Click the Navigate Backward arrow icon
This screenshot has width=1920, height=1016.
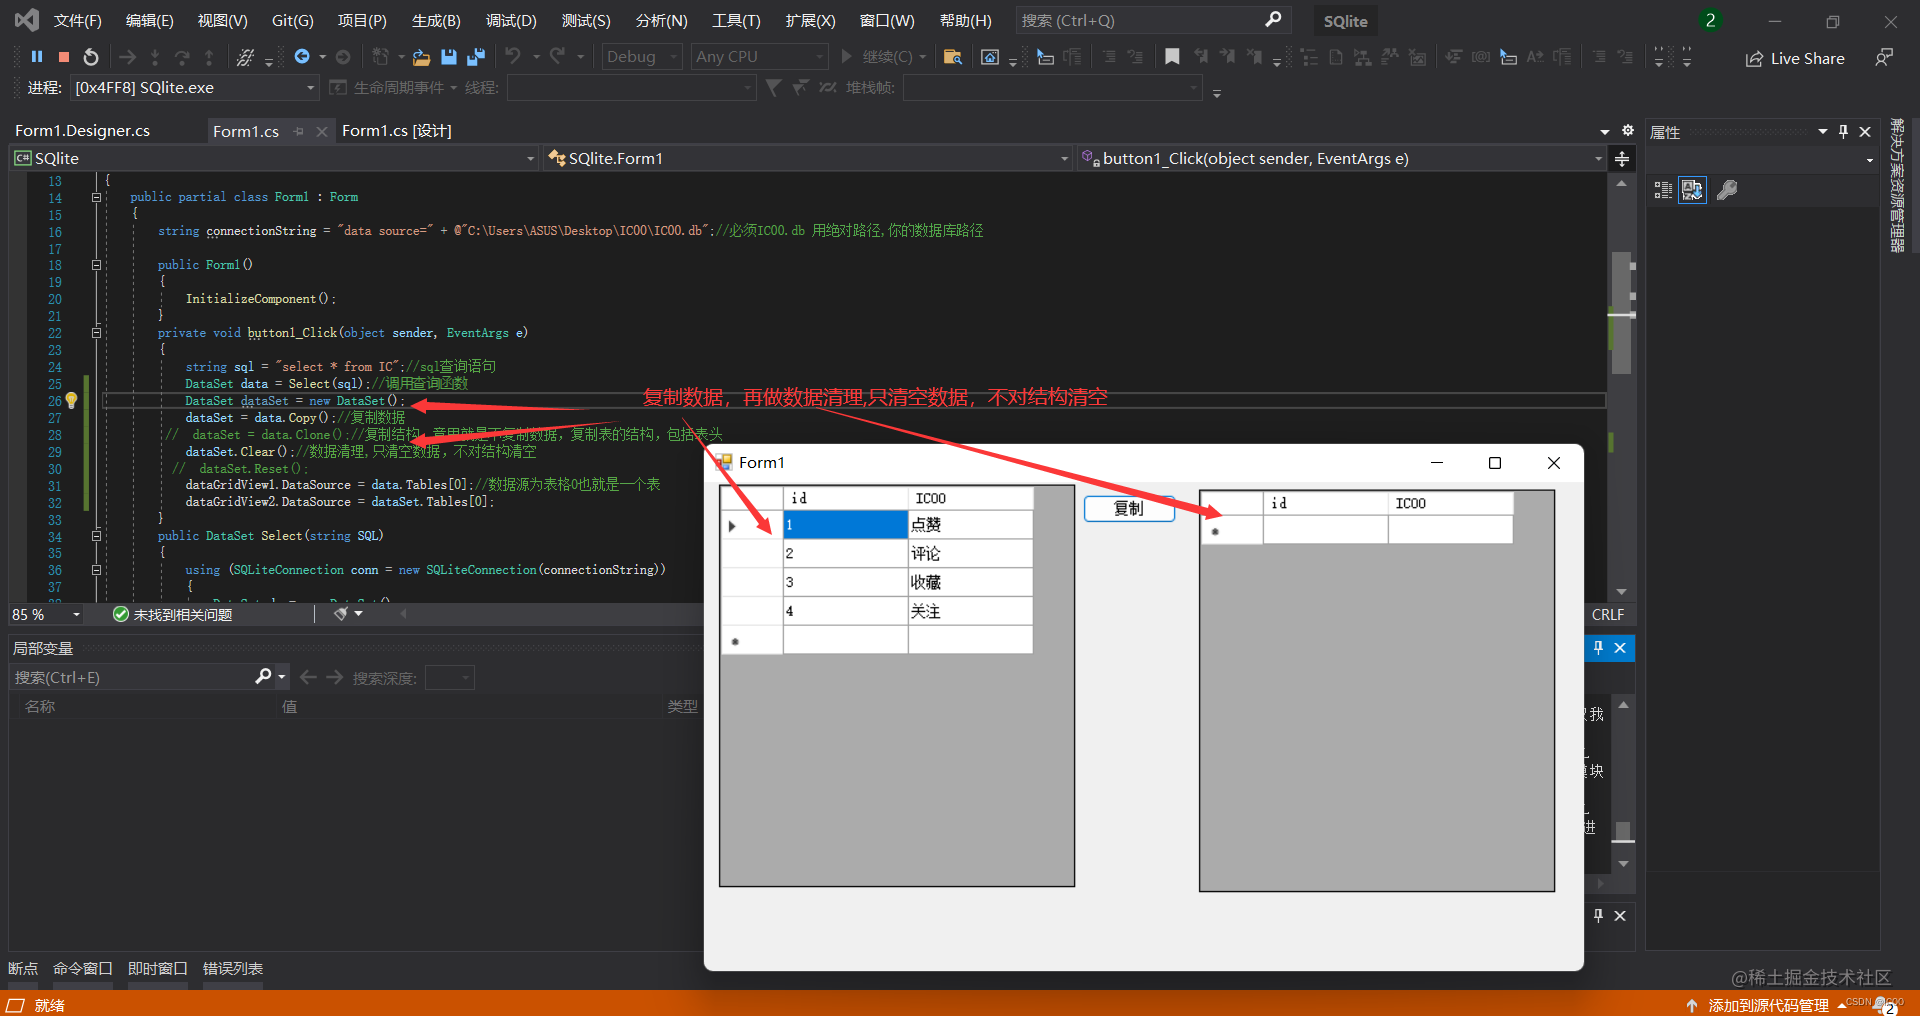[304, 56]
